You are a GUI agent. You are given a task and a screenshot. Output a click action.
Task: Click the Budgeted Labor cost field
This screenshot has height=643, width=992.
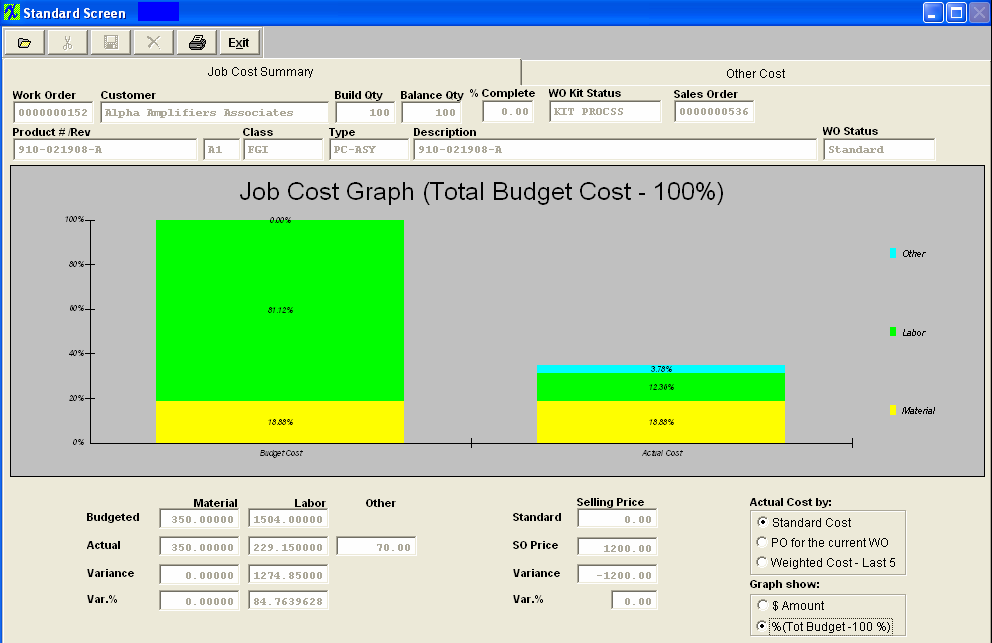click(288, 519)
